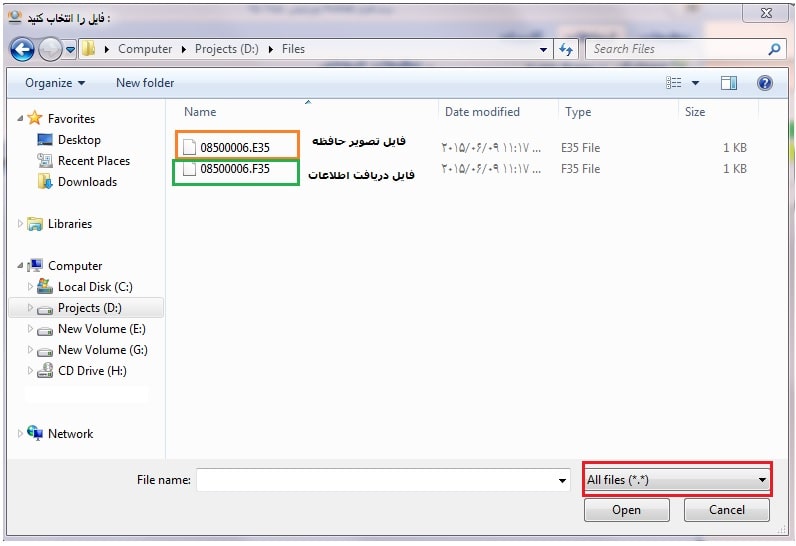Image resolution: width=796 pixels, height=546 pixels.
Task: Click the Open button
Action: [x=626, y=510]
